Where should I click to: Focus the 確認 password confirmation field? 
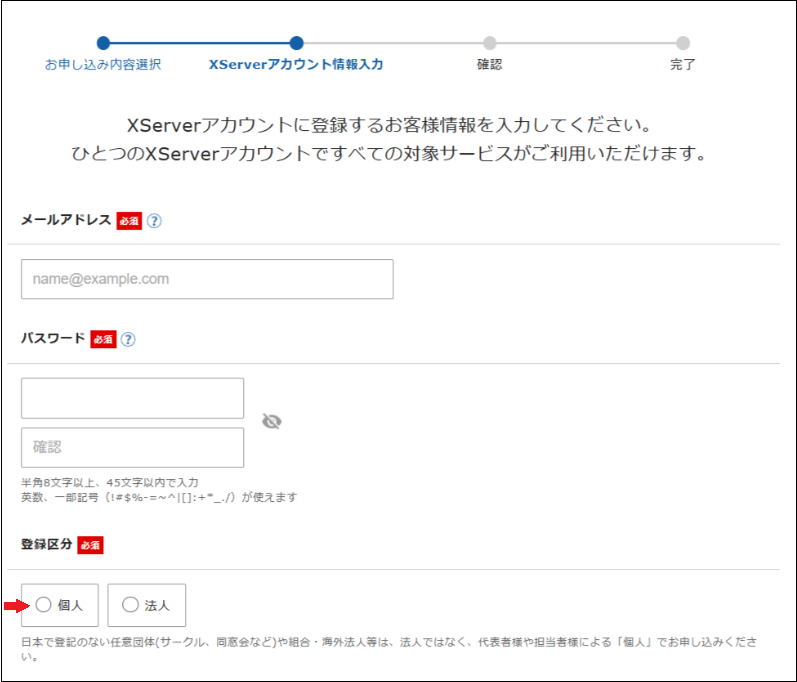pos(132,448)
